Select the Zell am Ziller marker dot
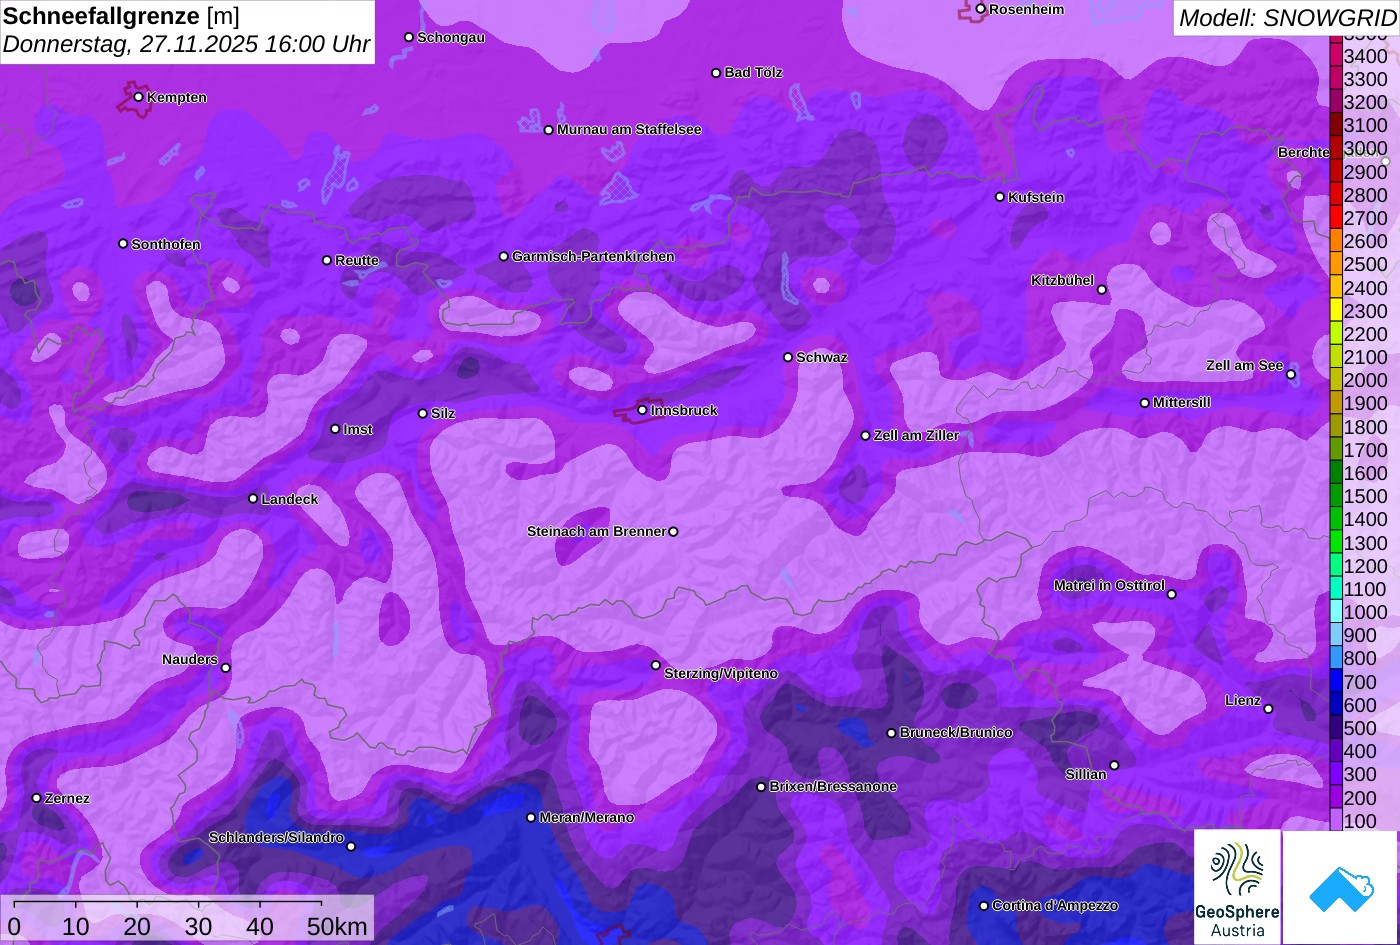The image size is (1400, 945). (x=866, y=436)
